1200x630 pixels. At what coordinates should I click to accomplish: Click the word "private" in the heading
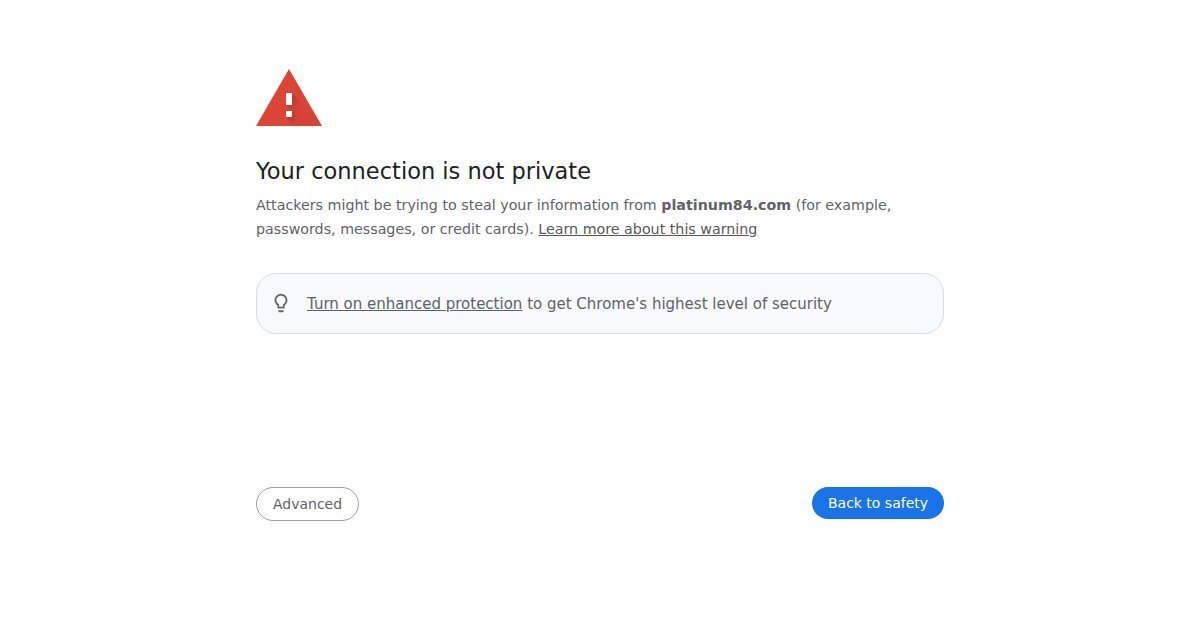coord(551,171)
